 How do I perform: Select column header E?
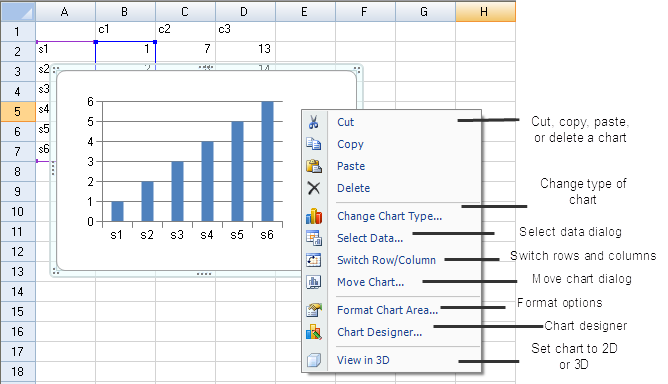pyautogui.click(x=305, y=12)
